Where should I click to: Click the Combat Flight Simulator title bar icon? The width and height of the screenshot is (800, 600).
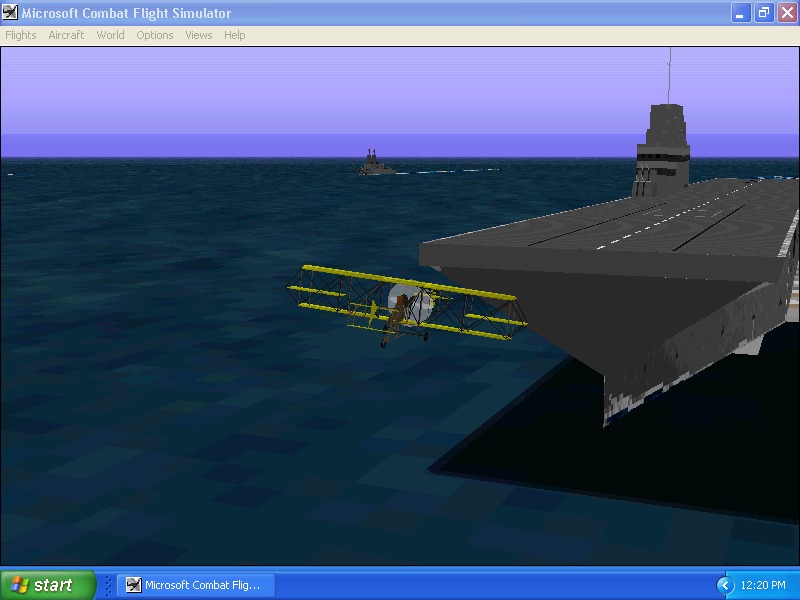[10, 12]
